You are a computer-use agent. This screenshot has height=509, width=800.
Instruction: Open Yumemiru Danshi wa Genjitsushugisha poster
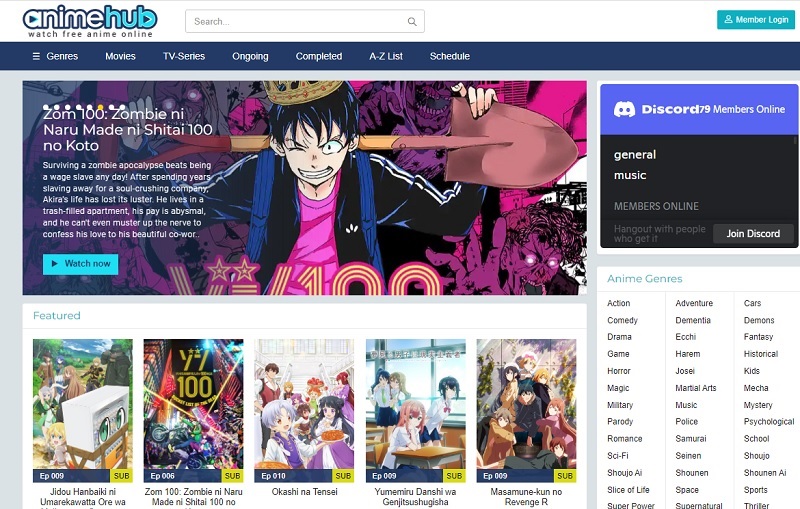pos(415,411)
